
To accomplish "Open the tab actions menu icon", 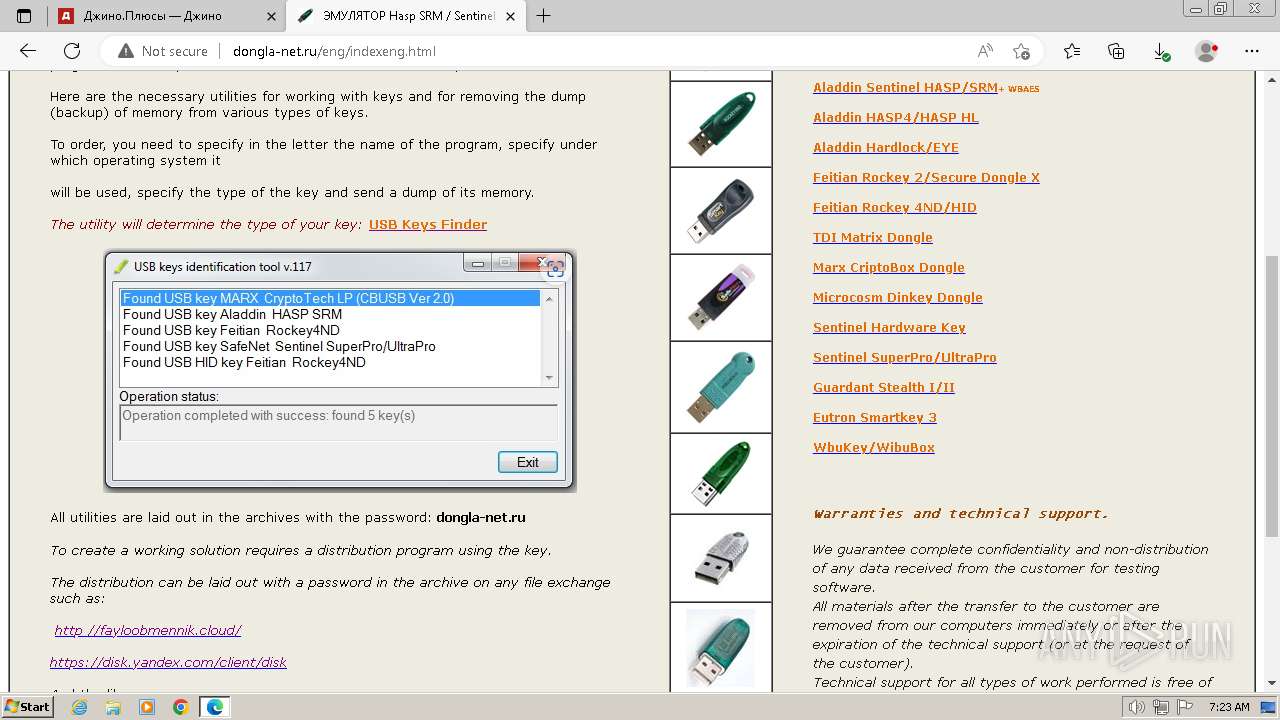I will tap(24, 15).
